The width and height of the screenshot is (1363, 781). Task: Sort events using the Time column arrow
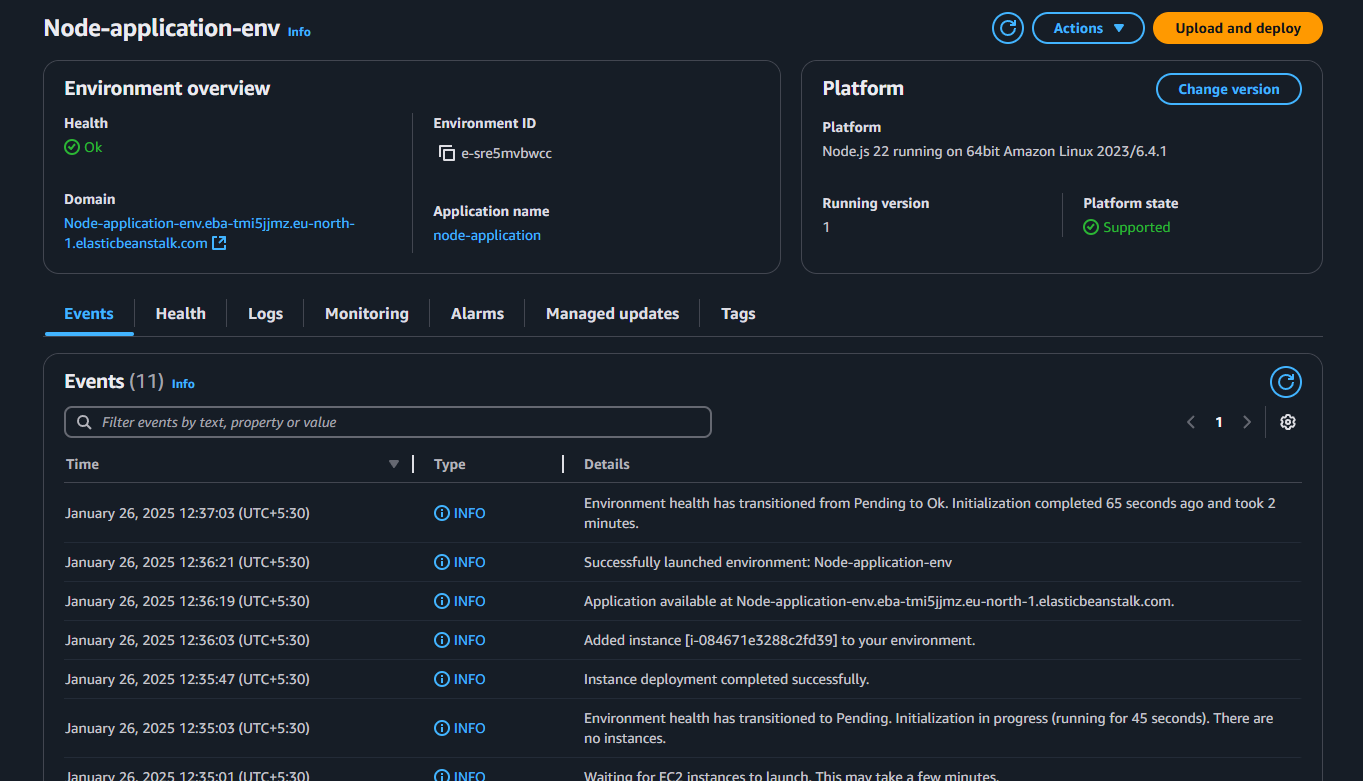point(394,464)
